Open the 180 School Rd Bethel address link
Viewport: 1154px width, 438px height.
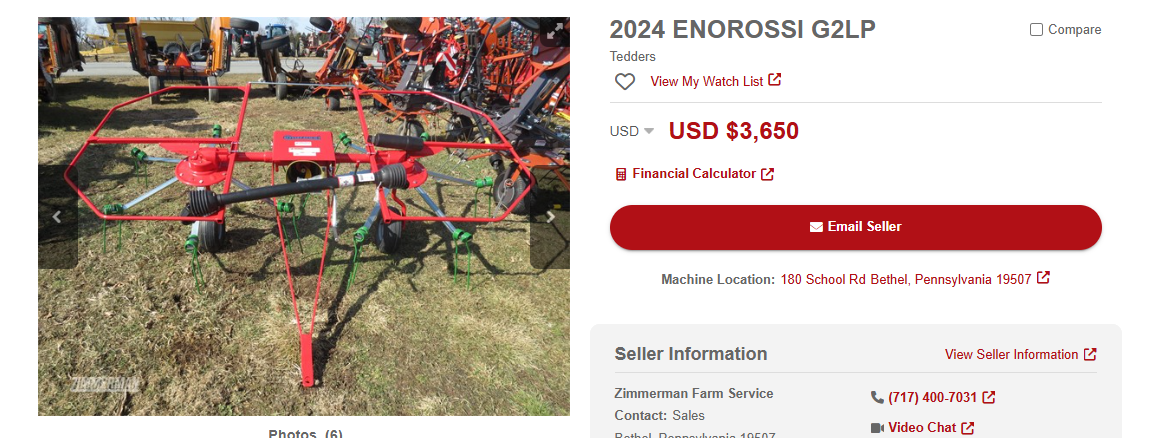[906, 280]
